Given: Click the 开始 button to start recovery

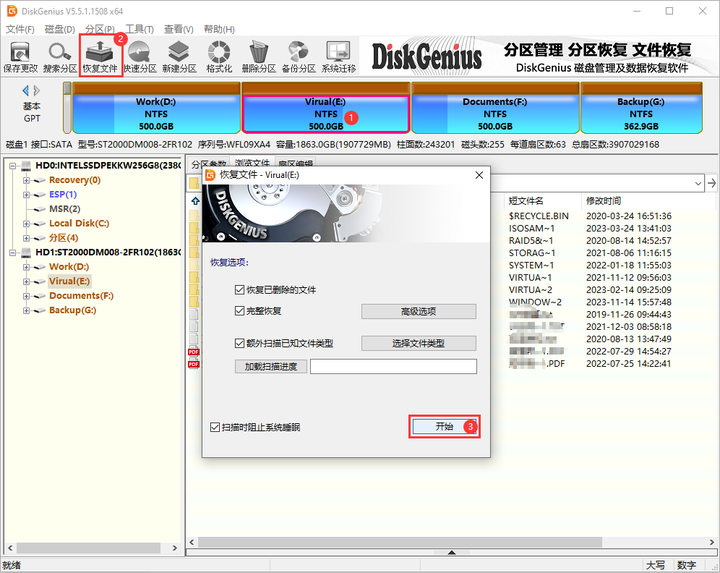Looking at the screenshot, I should pyautogui.click(x=444, y=427).
